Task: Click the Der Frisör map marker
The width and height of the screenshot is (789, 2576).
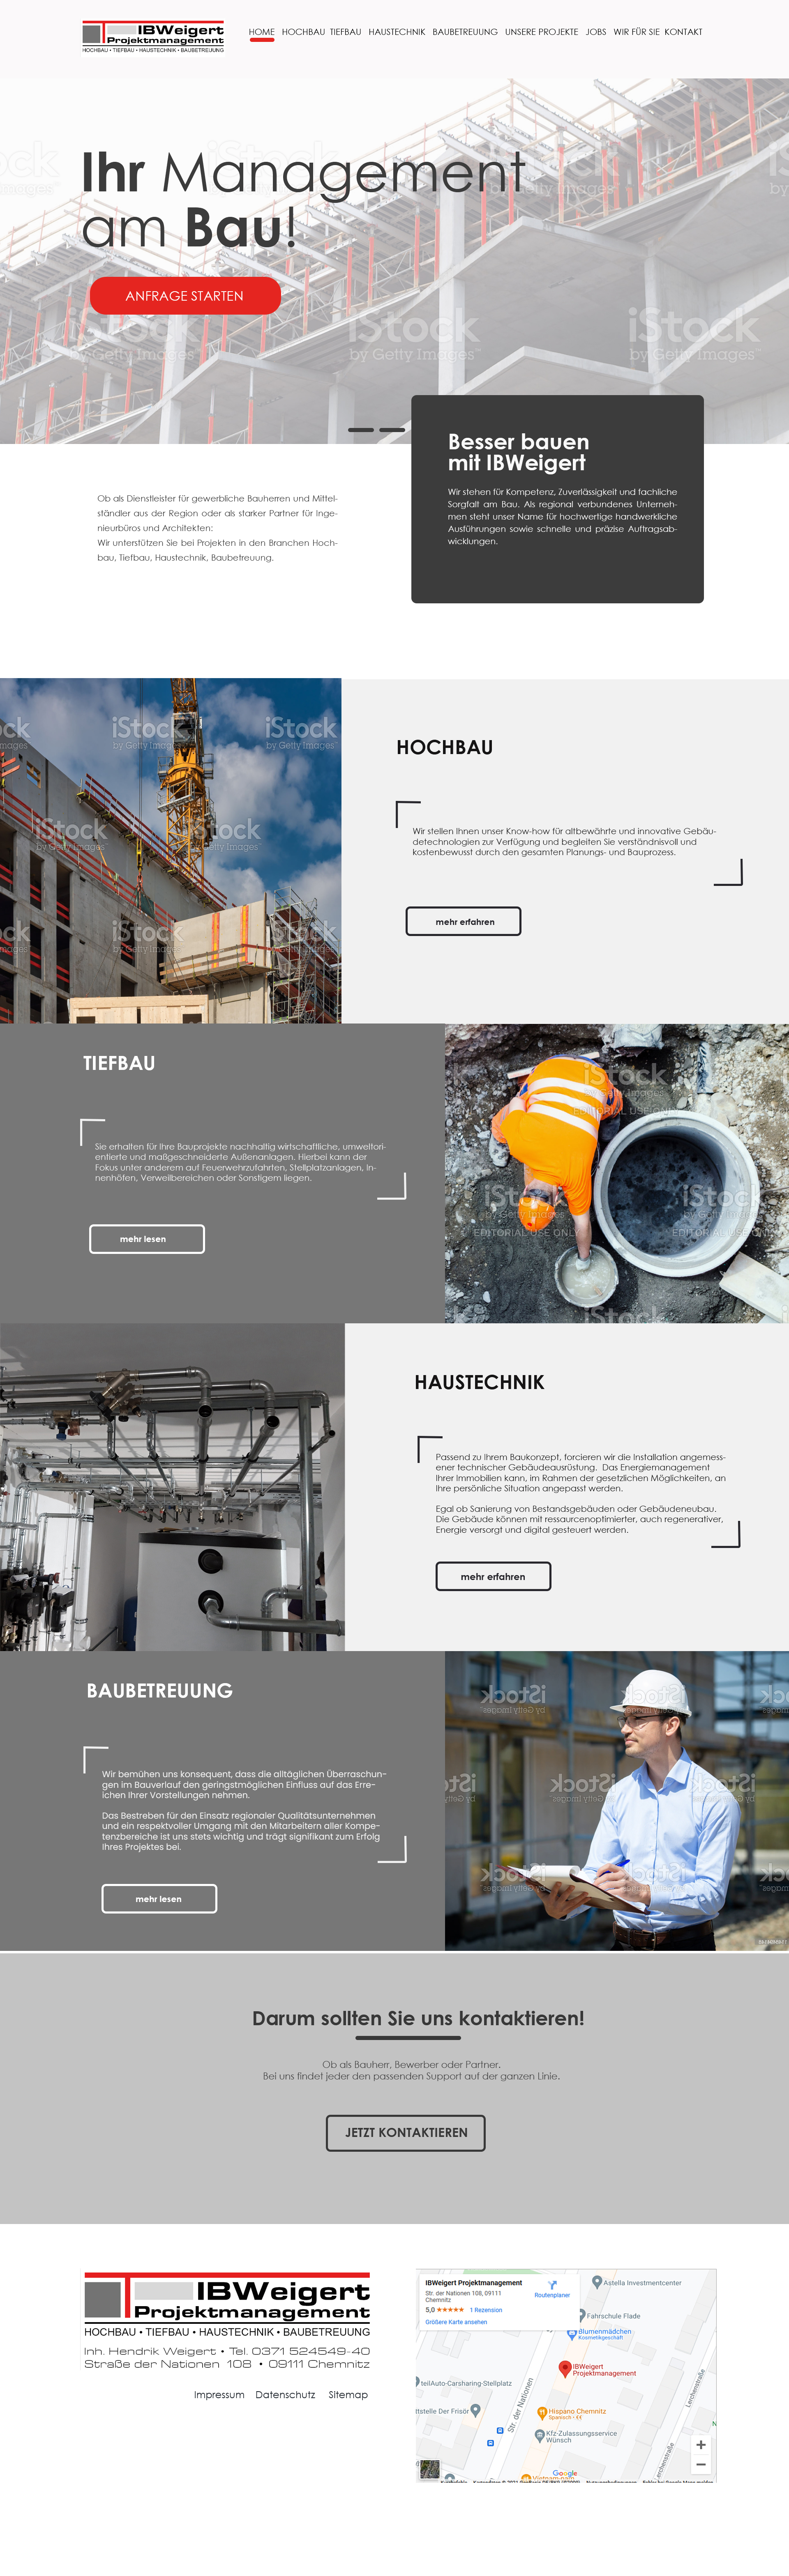Action: coord(475,2410)
